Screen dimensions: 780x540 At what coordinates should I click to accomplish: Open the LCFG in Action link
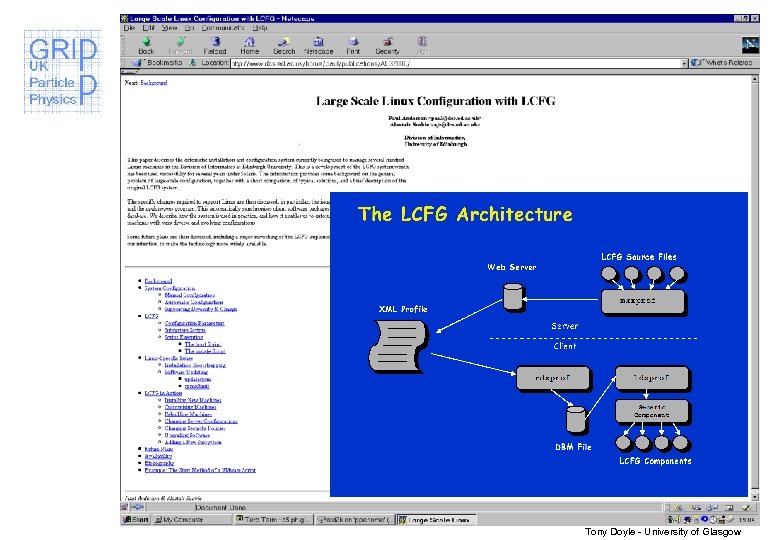click(x=163, y=393)
